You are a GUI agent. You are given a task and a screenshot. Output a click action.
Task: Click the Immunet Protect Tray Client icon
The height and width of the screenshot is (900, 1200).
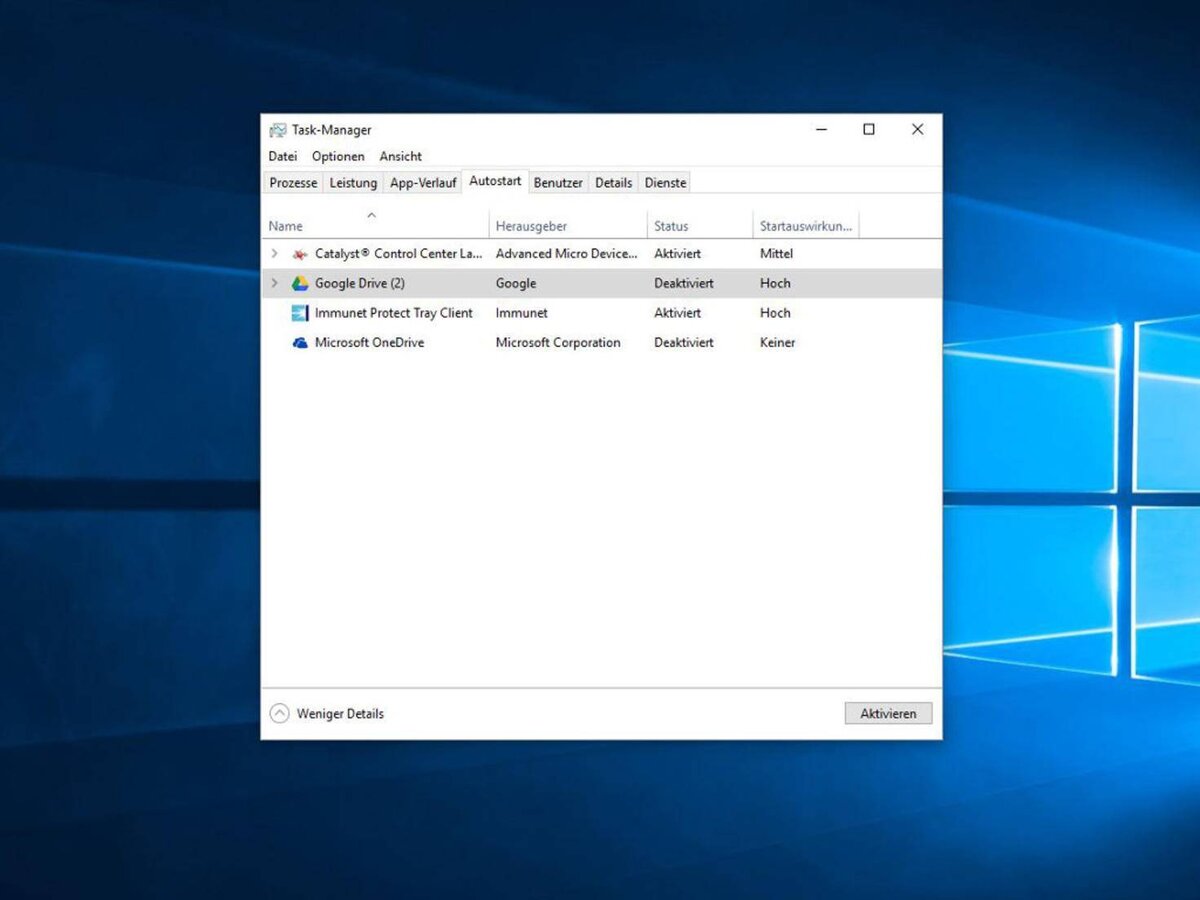[x=300, y=313]
